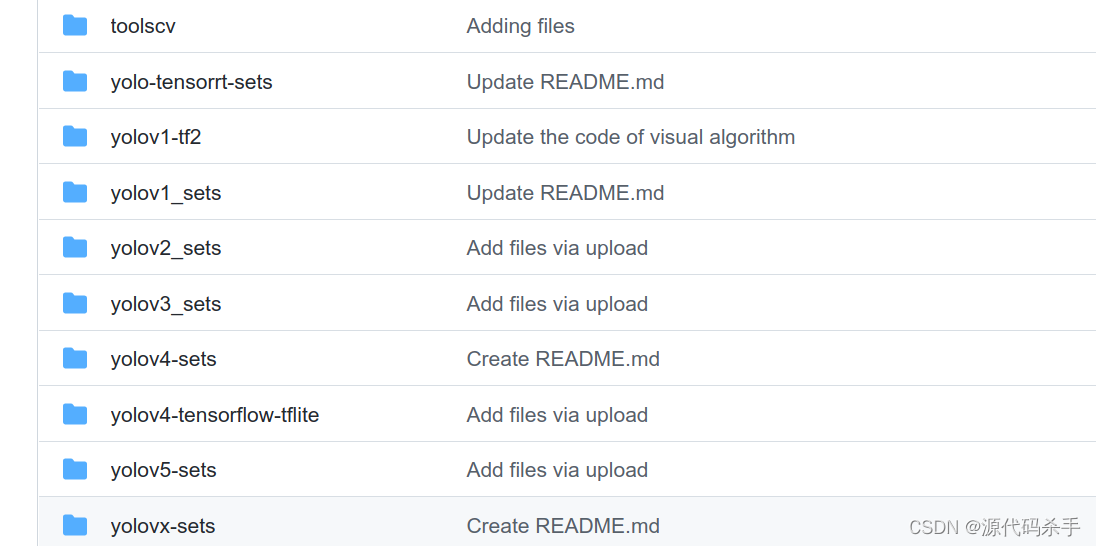View the 'Update README.md' commit for yolov1_sets
Image resolution: width=1096 pixels, height=546 pixels.
tap(565, 193)
